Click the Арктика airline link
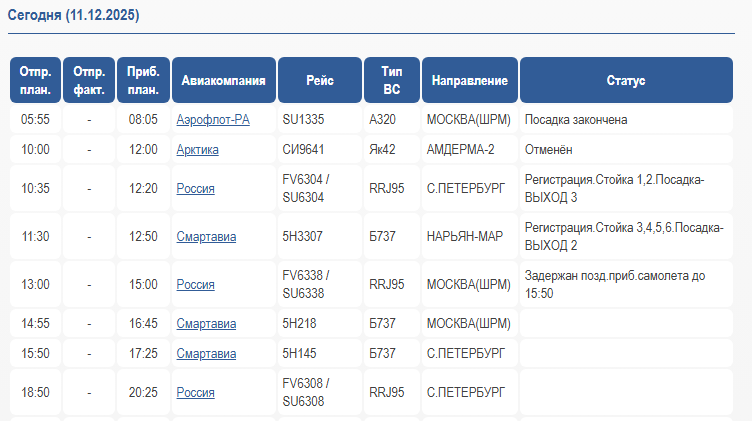Image resolution: width=752 pixels, height=421 pixels. 197,150
